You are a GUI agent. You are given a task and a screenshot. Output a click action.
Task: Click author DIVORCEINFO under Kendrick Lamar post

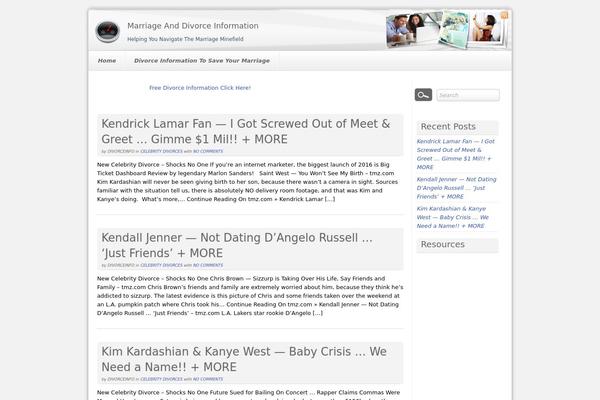121,151
